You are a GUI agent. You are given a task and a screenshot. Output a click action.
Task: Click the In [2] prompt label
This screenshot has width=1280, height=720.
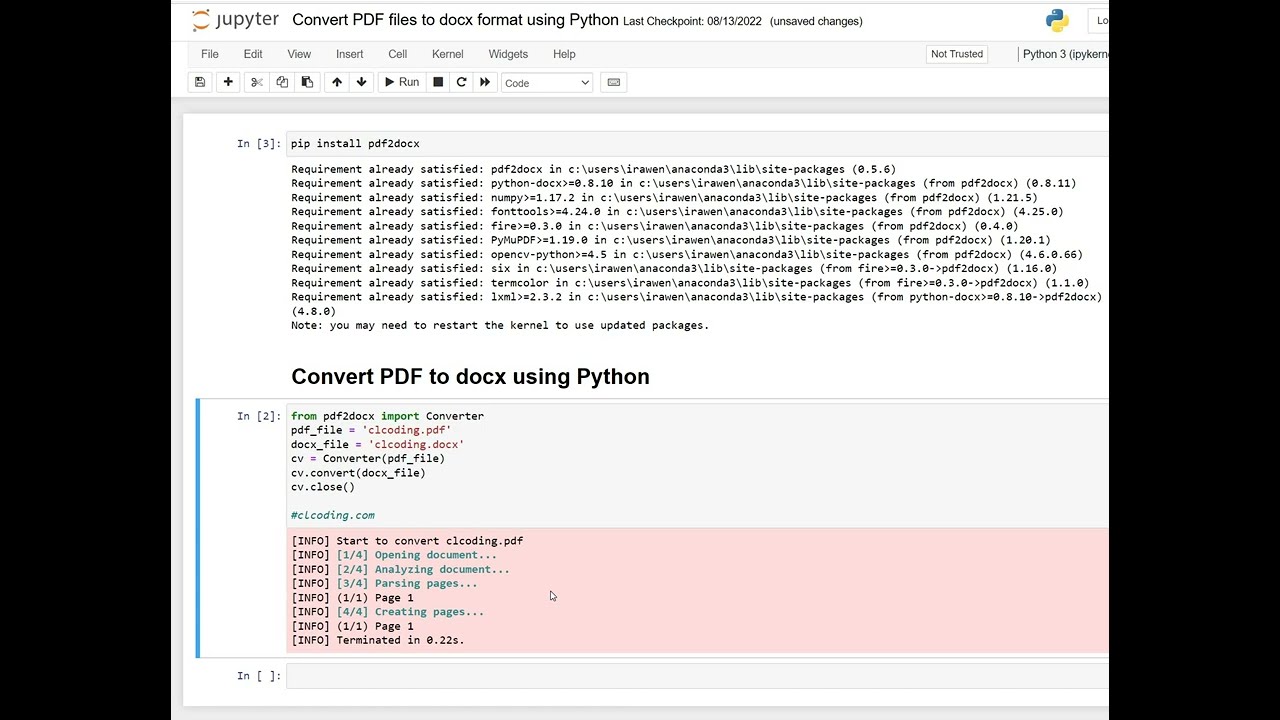259,416
